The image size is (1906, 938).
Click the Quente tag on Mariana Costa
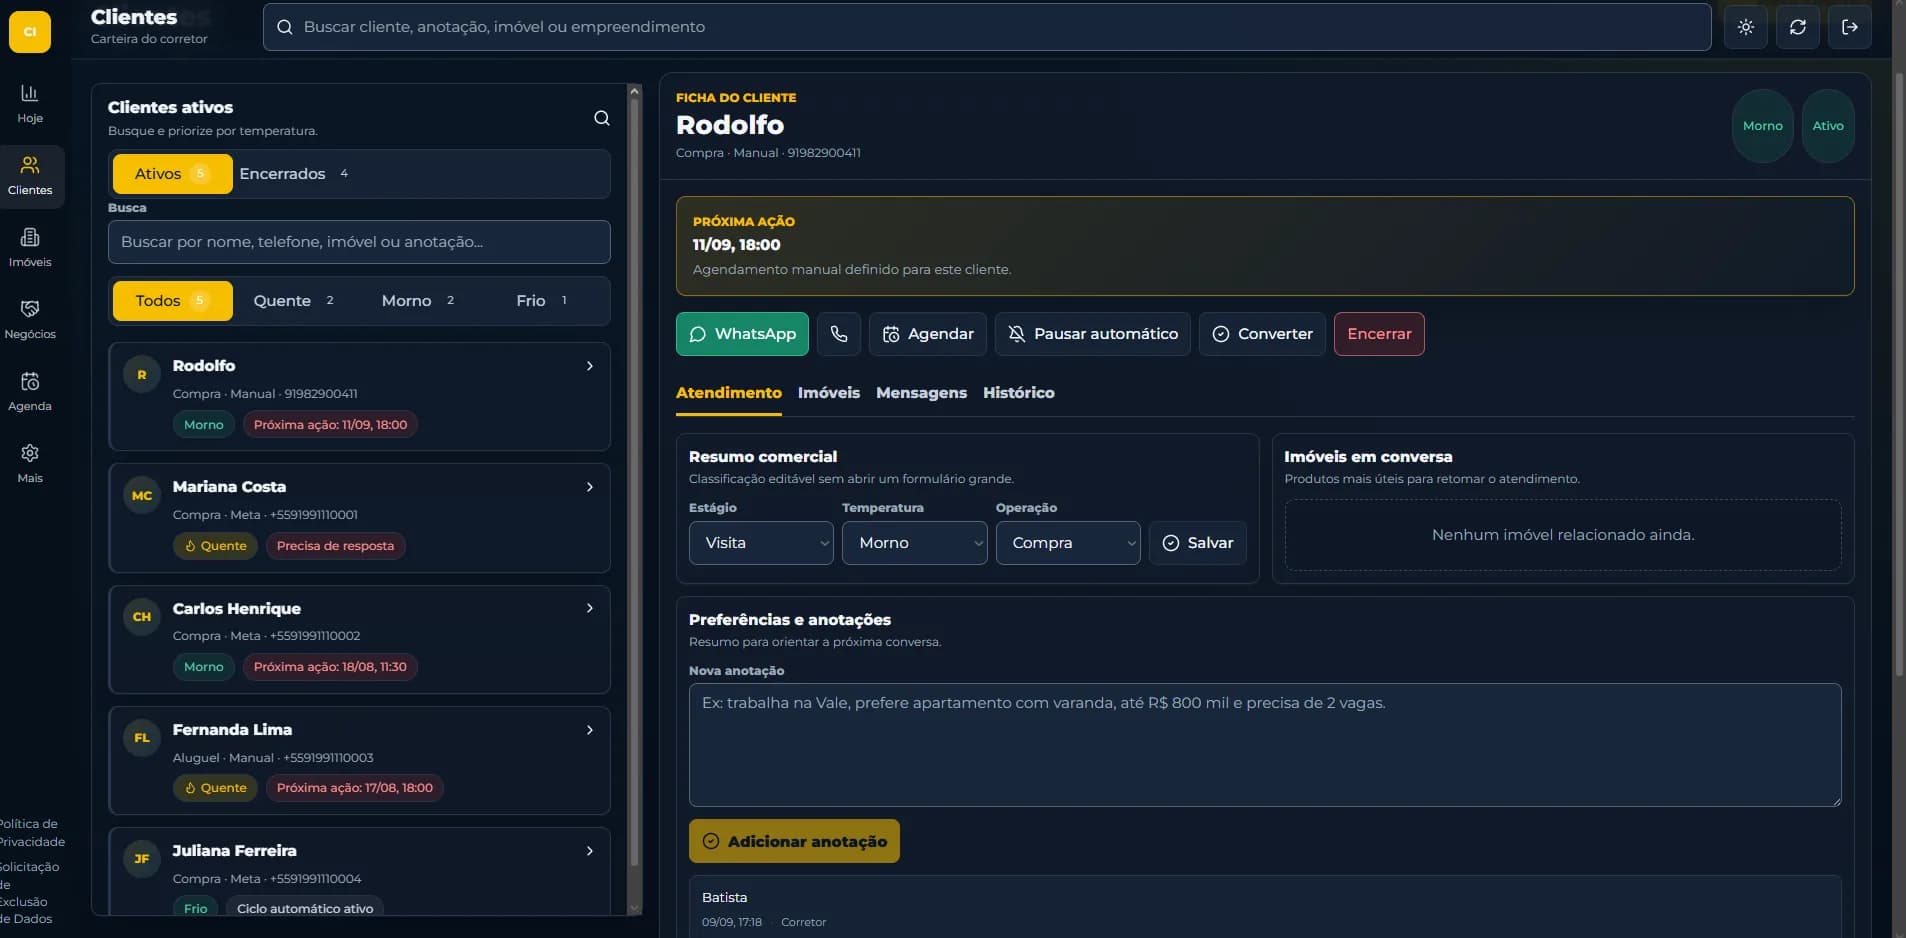click(x=215, y=546)
